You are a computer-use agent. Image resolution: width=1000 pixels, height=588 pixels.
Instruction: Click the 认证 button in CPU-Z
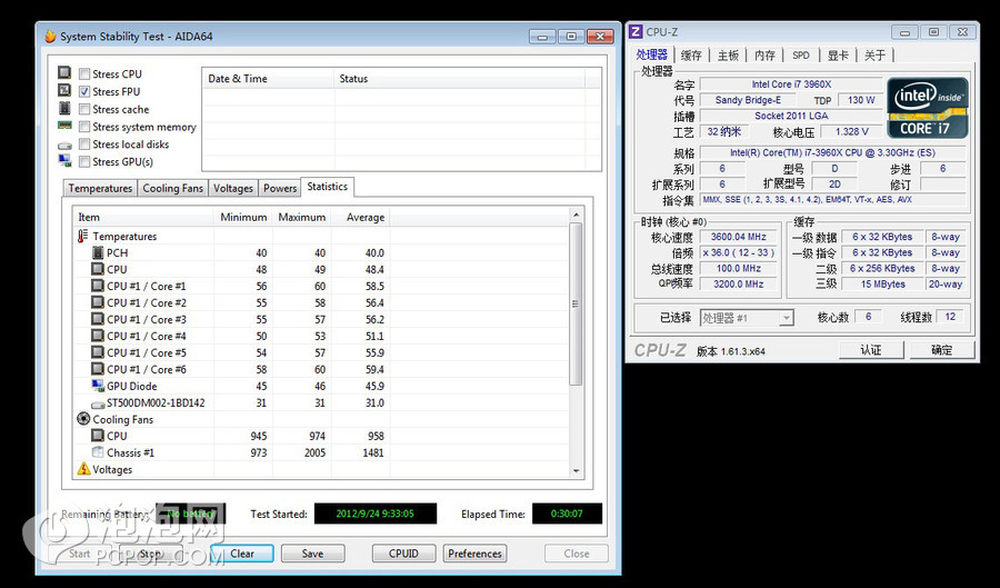click(x=871, y=349)
